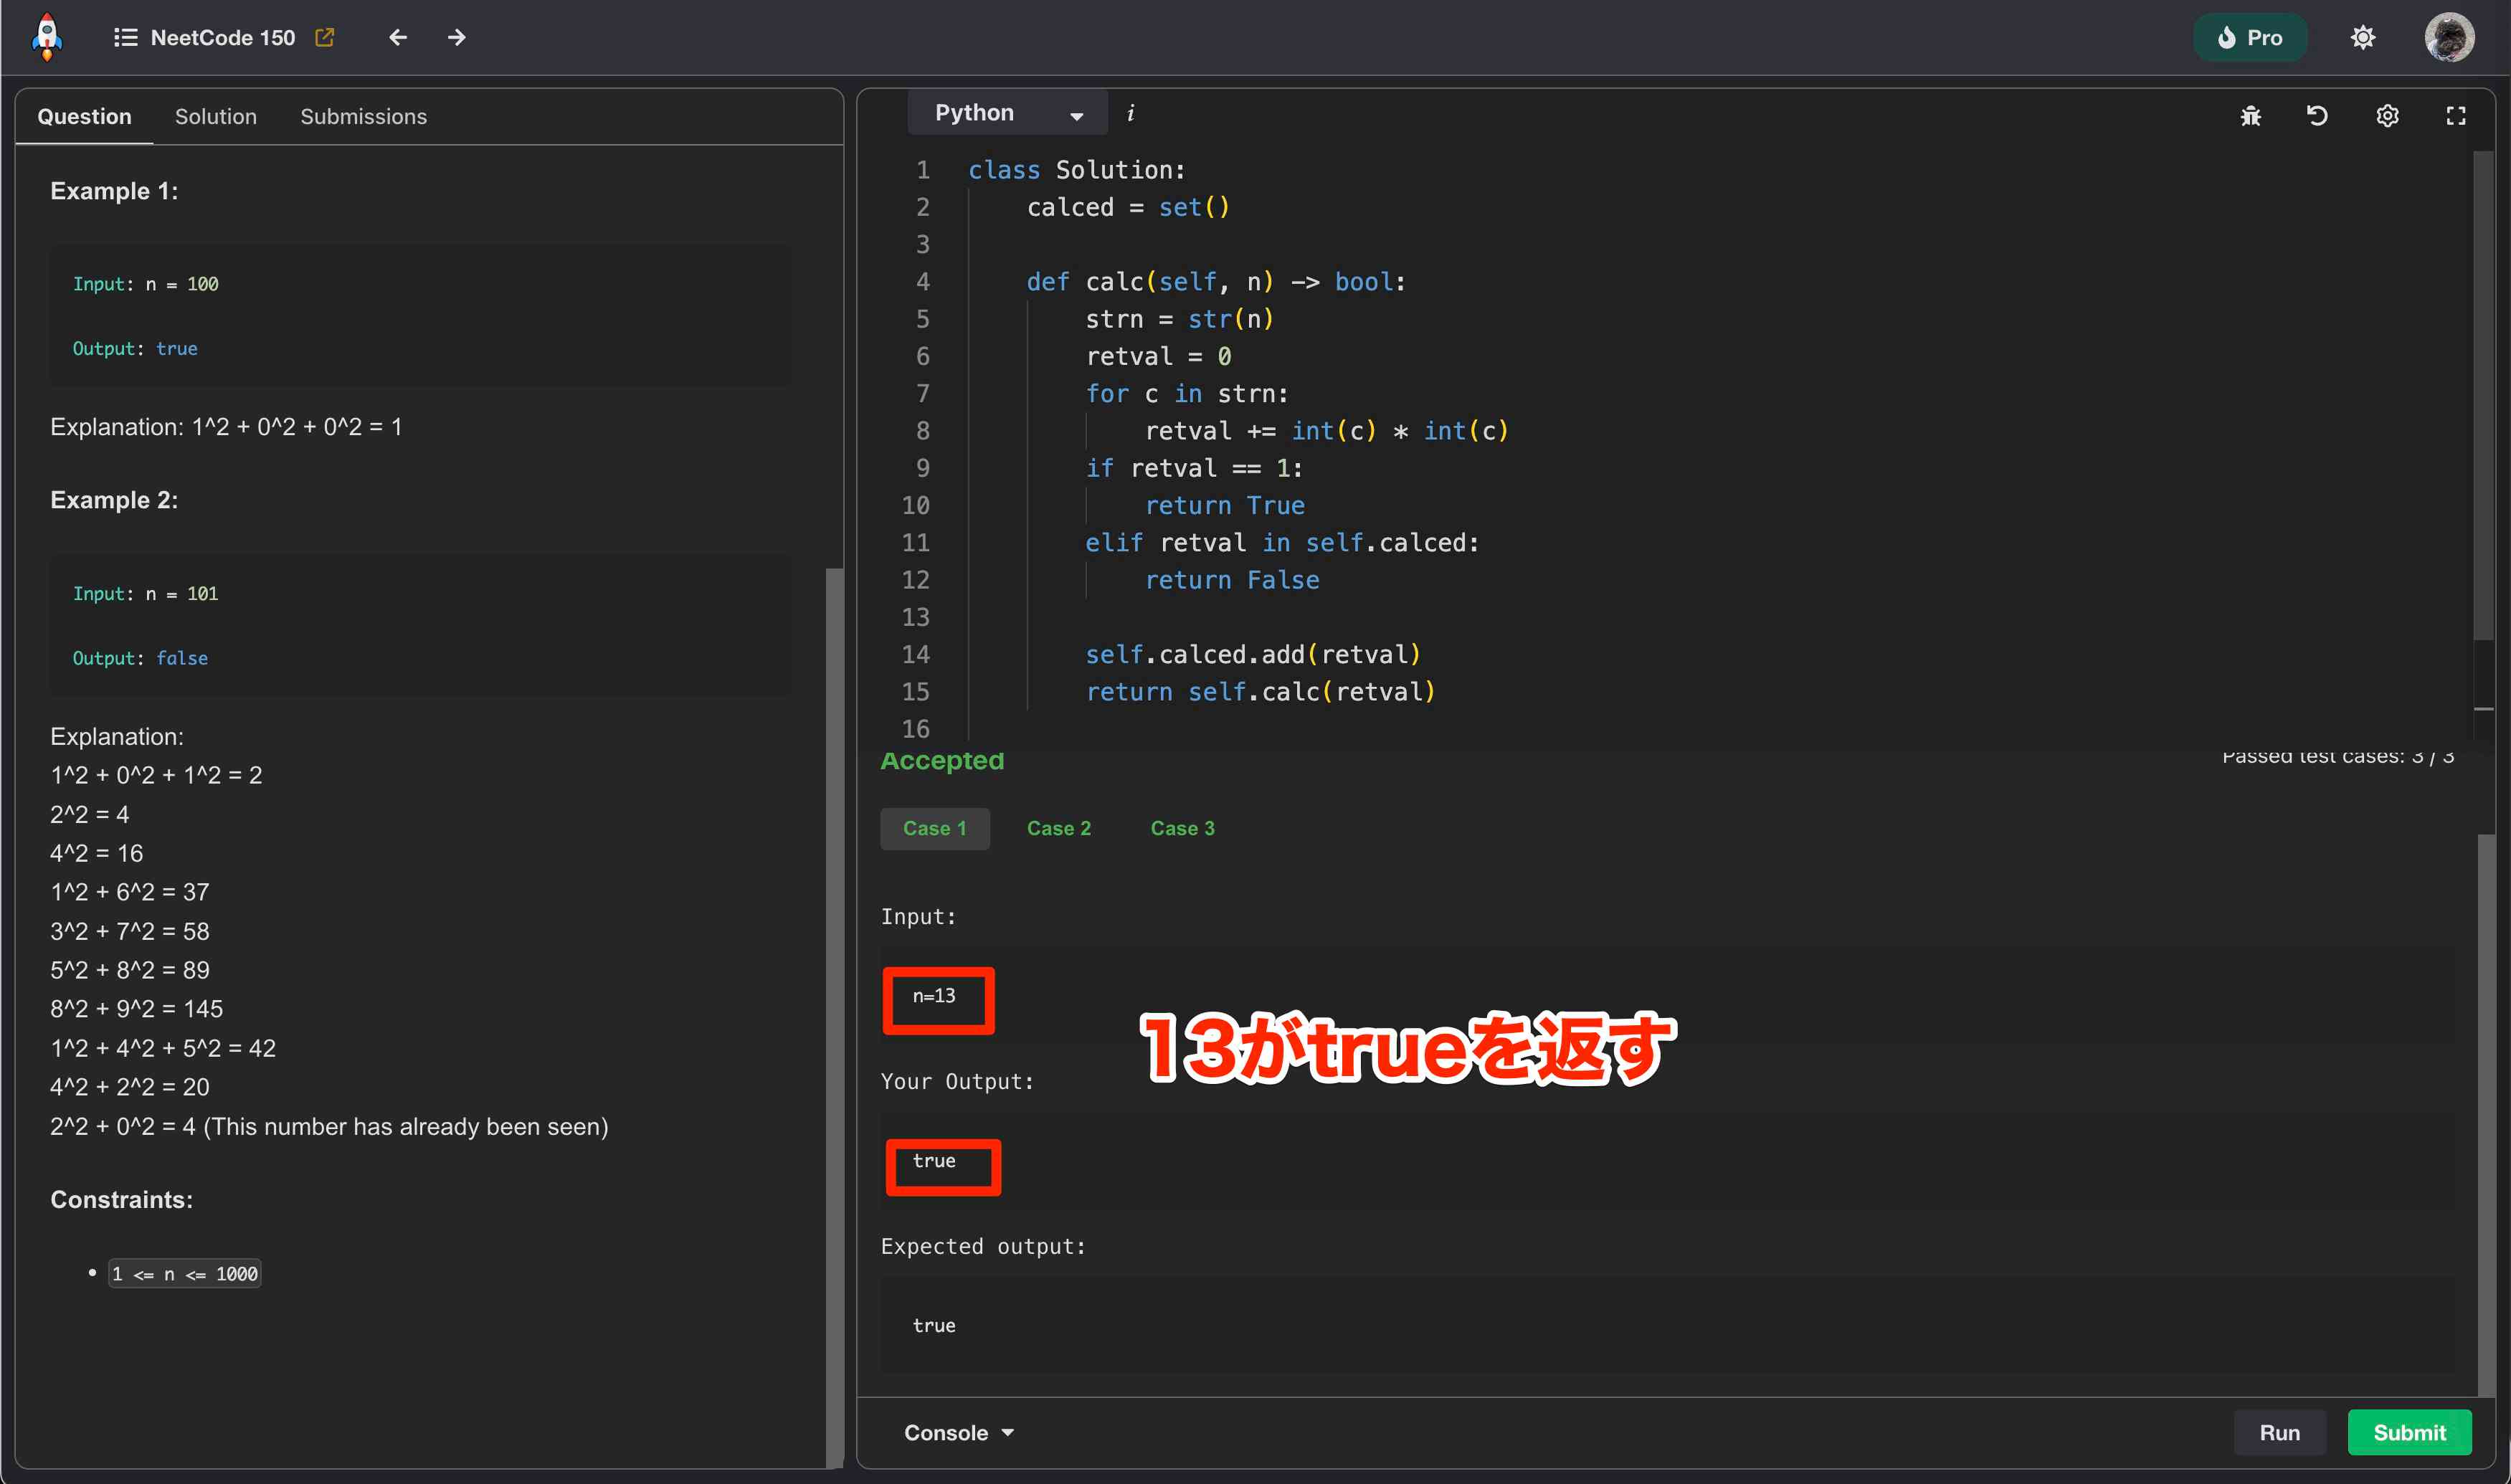This screenshot has width=2511, height=1484.
Task: Switch to the Solution tab
Action: [x=215, y=117]
